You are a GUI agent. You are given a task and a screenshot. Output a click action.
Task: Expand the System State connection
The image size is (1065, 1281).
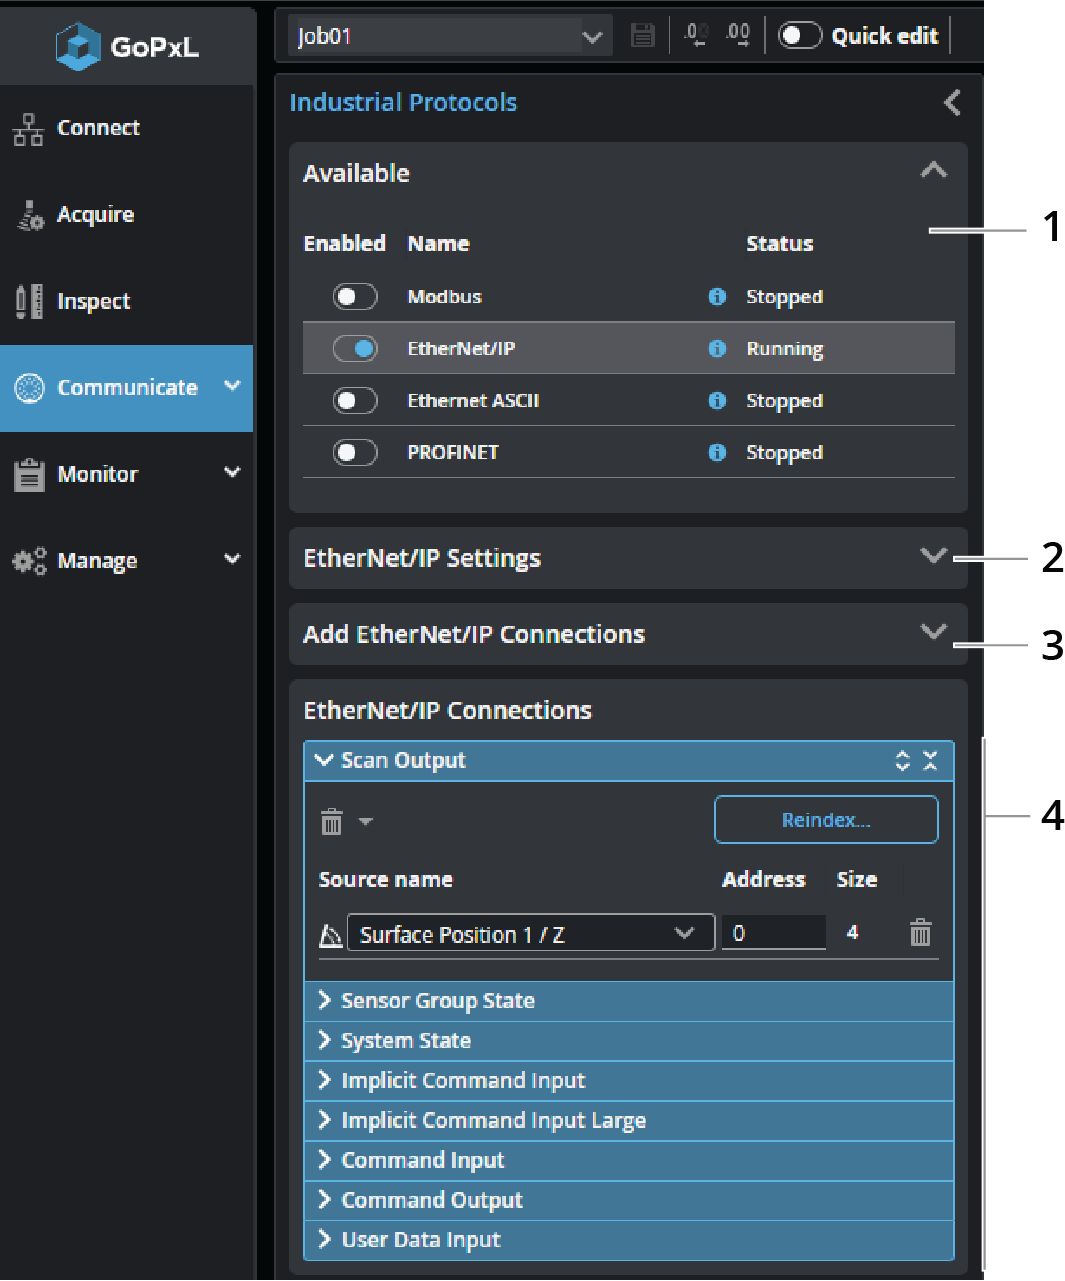pyautogui.click(x=406, y=1041)
